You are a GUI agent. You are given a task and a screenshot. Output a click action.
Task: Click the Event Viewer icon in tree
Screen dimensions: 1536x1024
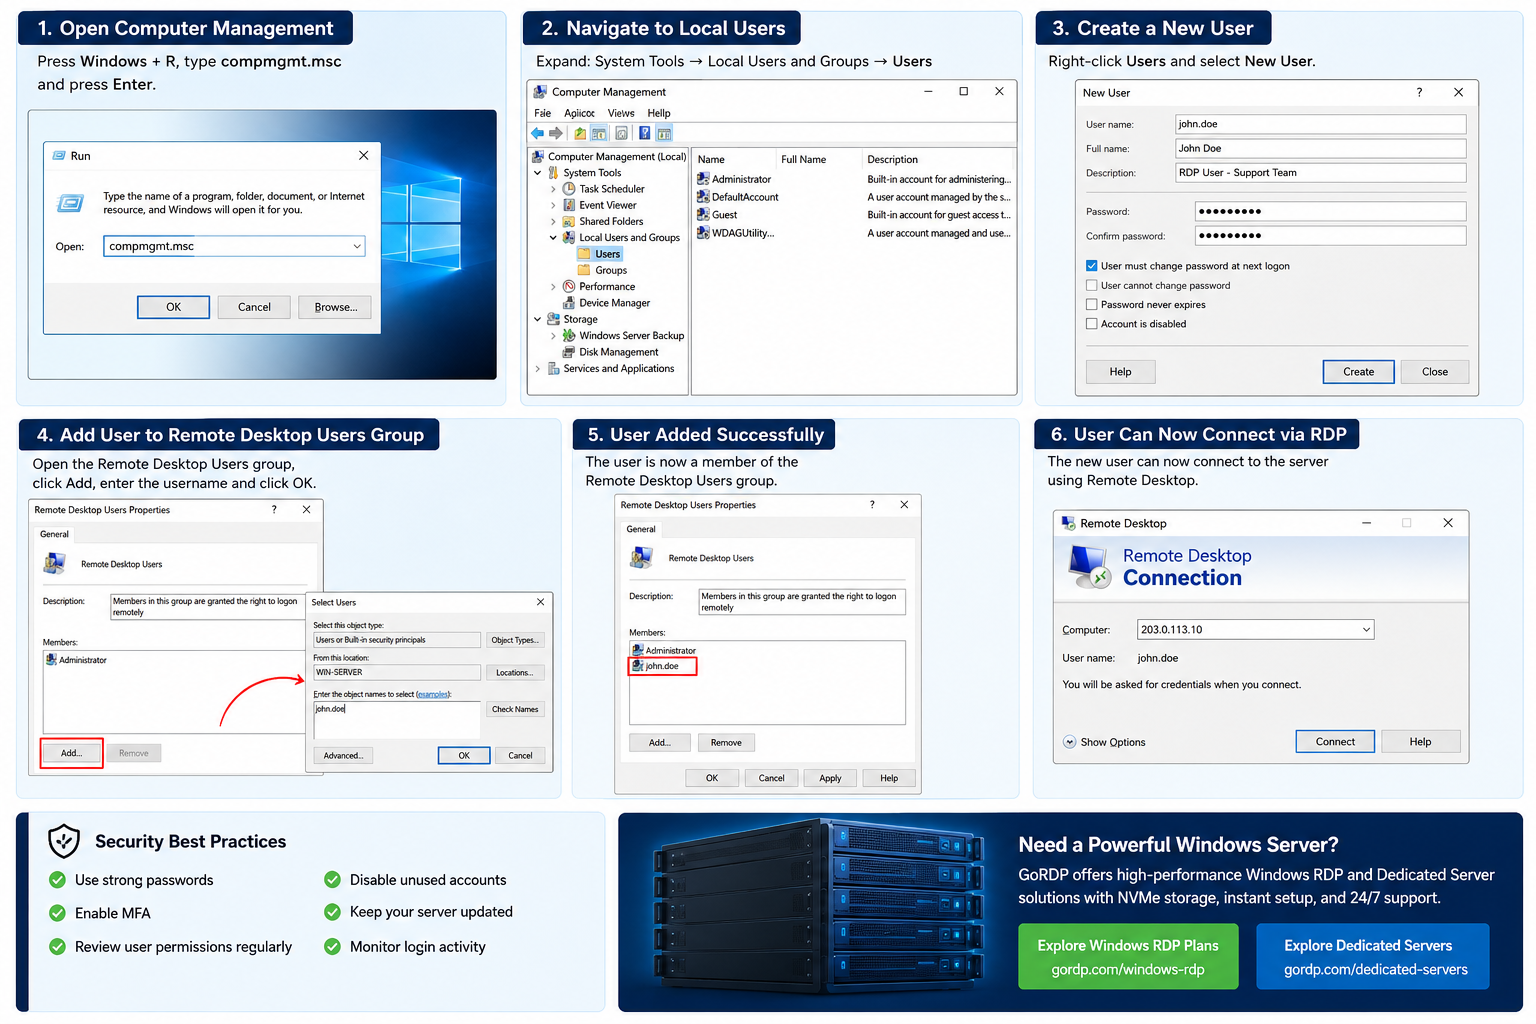569,205
